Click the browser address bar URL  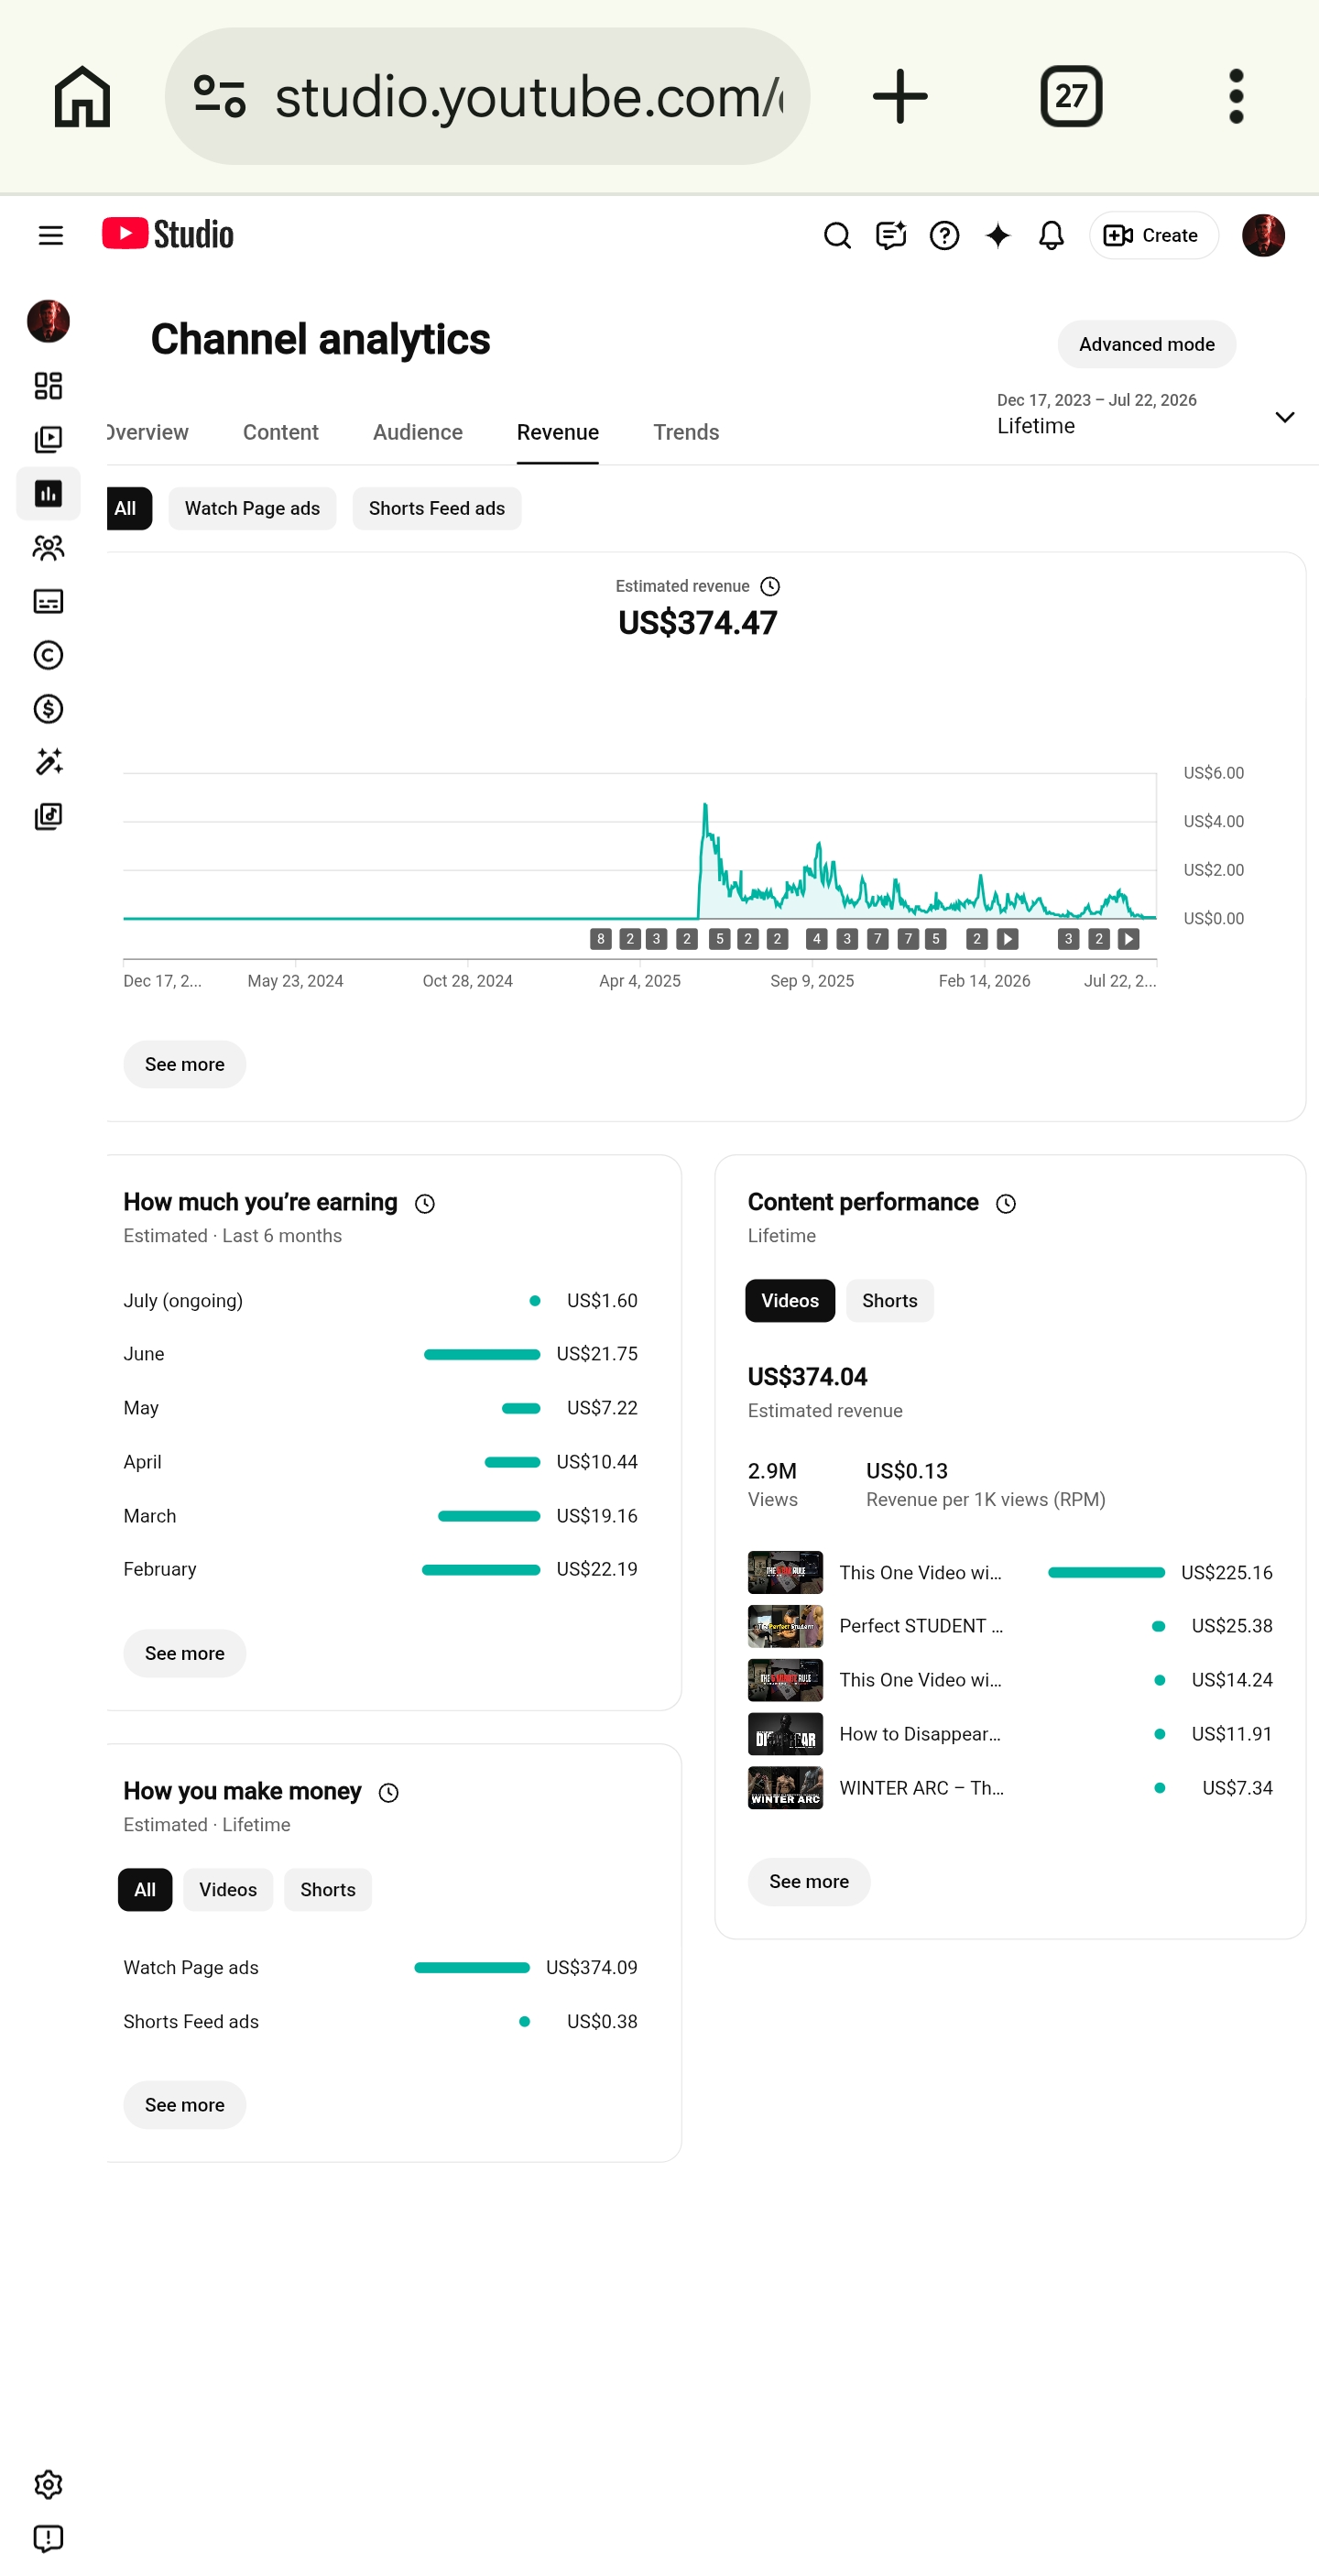[x=487, y=97]
